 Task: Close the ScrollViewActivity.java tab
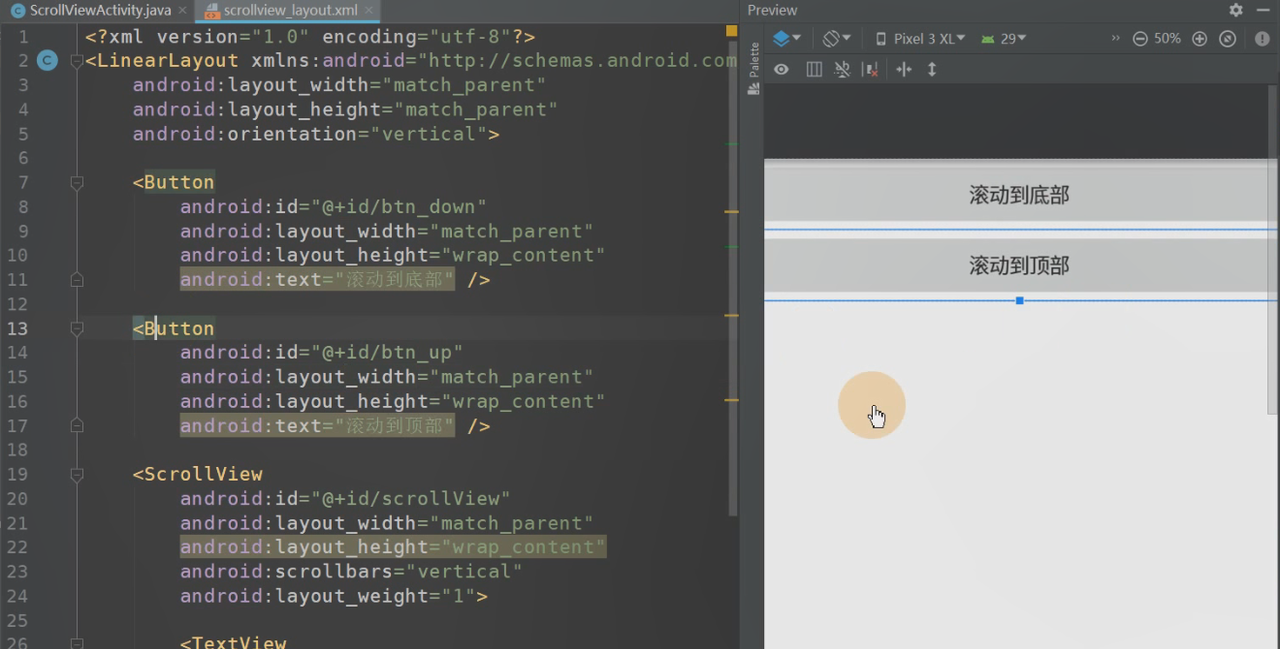(x=181, y=10)
